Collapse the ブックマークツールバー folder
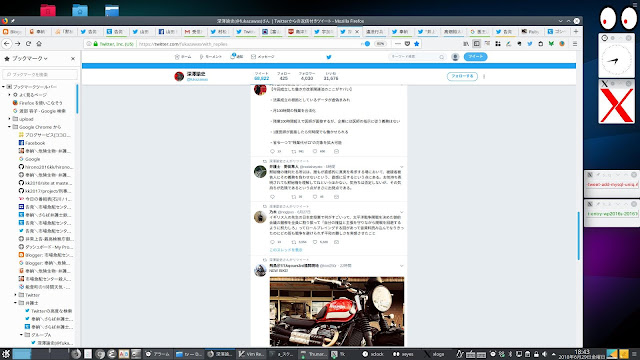Image resolution: width=640 pixels, height=360 pixels. click(x=3, y=87)
